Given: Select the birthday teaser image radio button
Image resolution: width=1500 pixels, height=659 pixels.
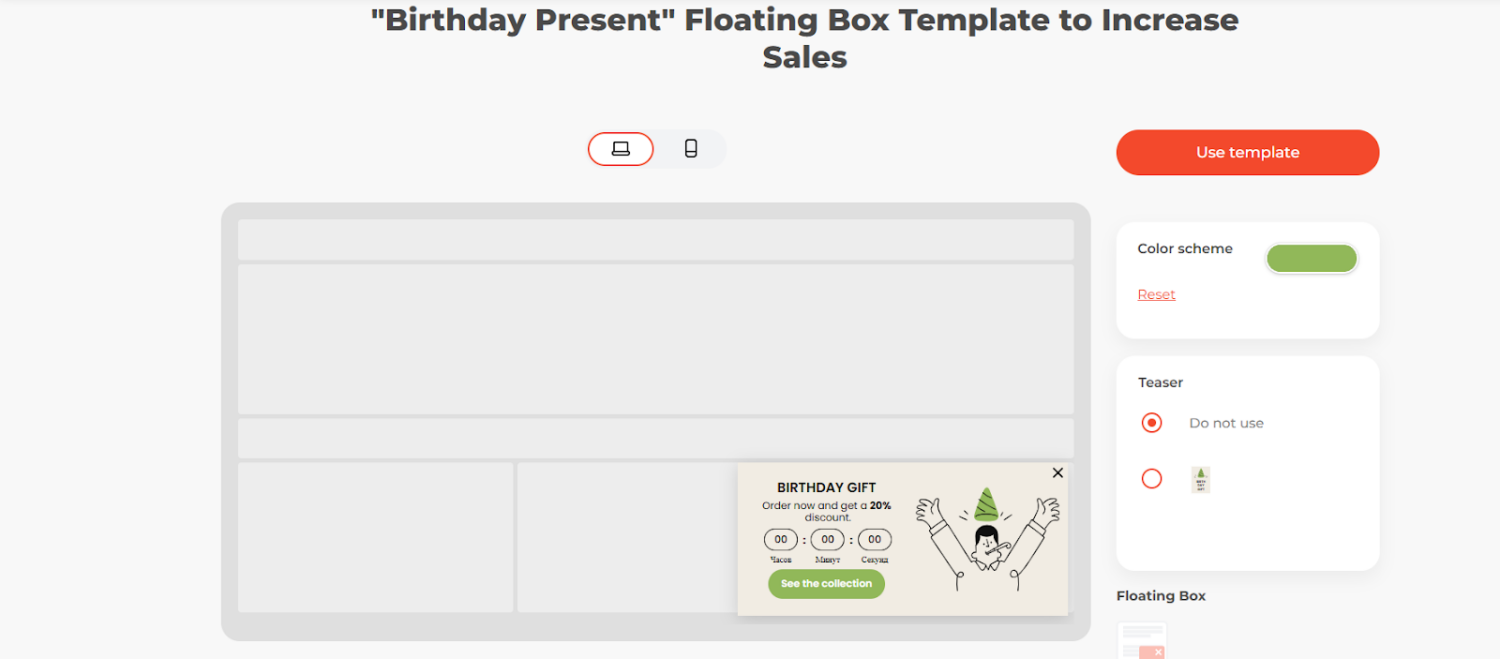Looking at the screenshot, I should point(1152,479).
